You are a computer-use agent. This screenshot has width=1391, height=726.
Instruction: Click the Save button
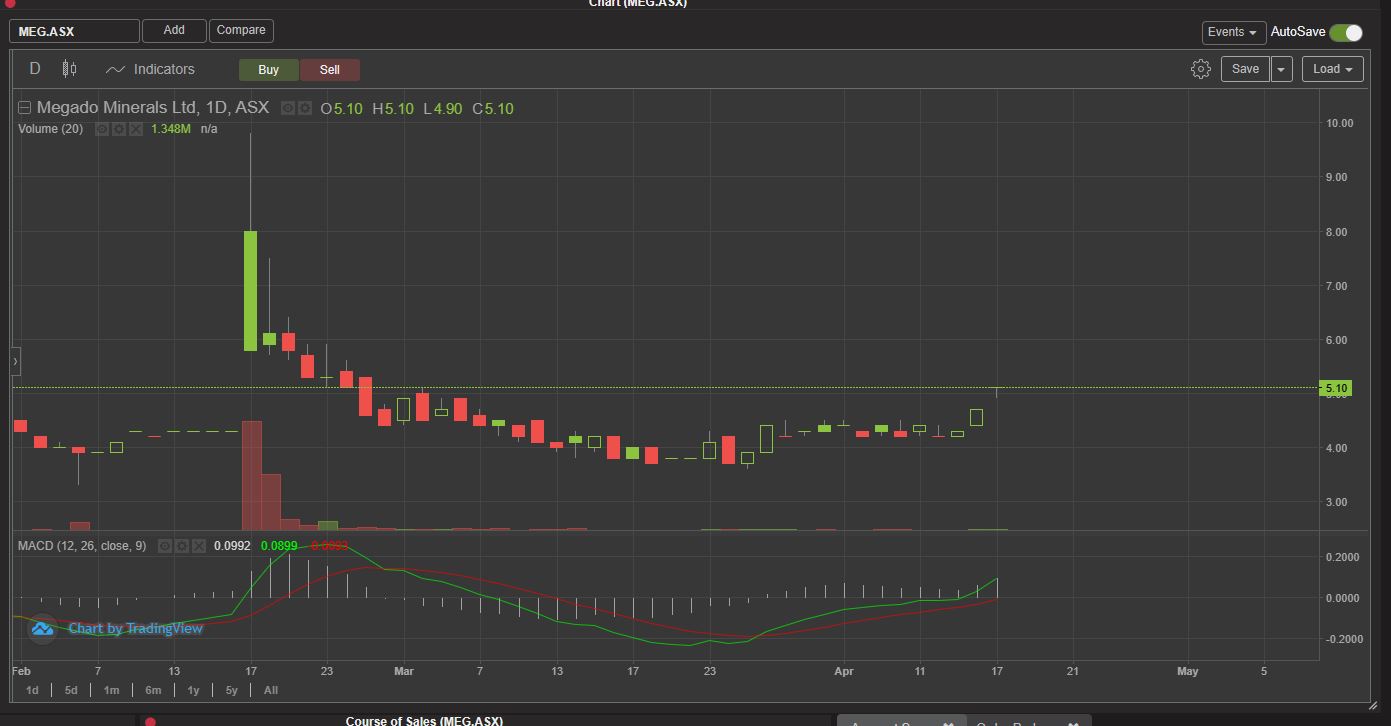click(1245, 69)
